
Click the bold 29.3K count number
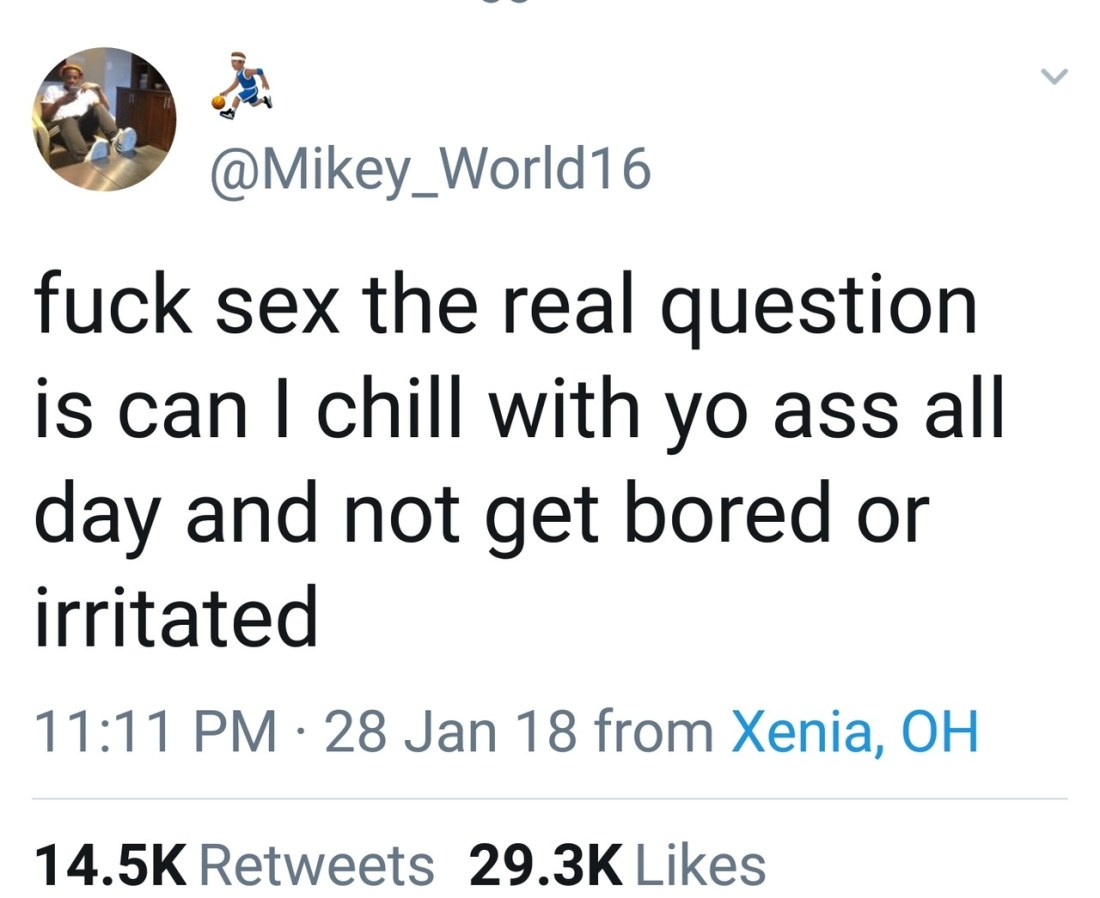[x=546, y=864]
